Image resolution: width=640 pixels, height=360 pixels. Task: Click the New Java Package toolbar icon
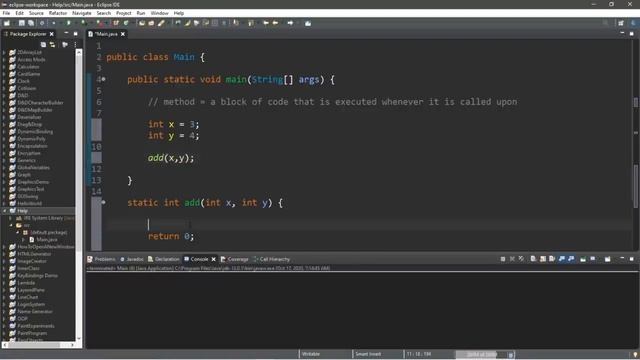pos(116,23)
